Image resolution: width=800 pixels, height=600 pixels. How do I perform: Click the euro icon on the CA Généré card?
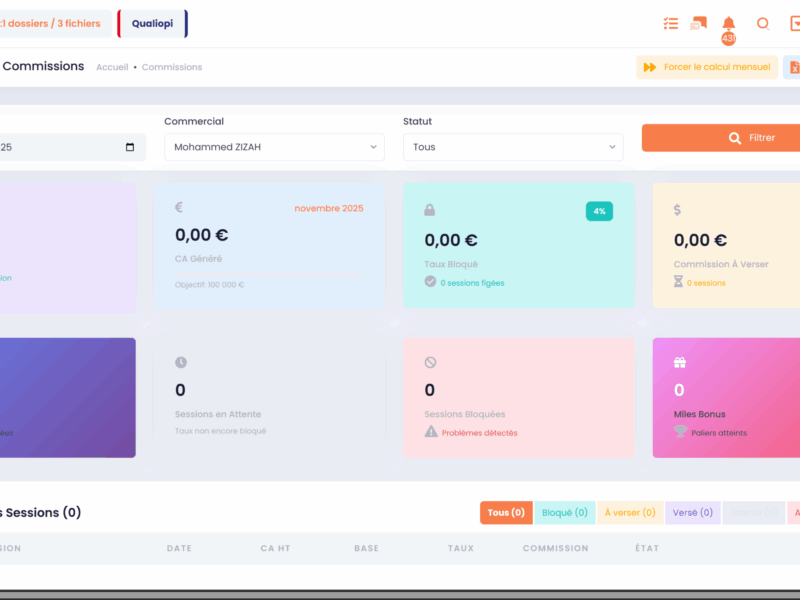(x=180, y=209)
